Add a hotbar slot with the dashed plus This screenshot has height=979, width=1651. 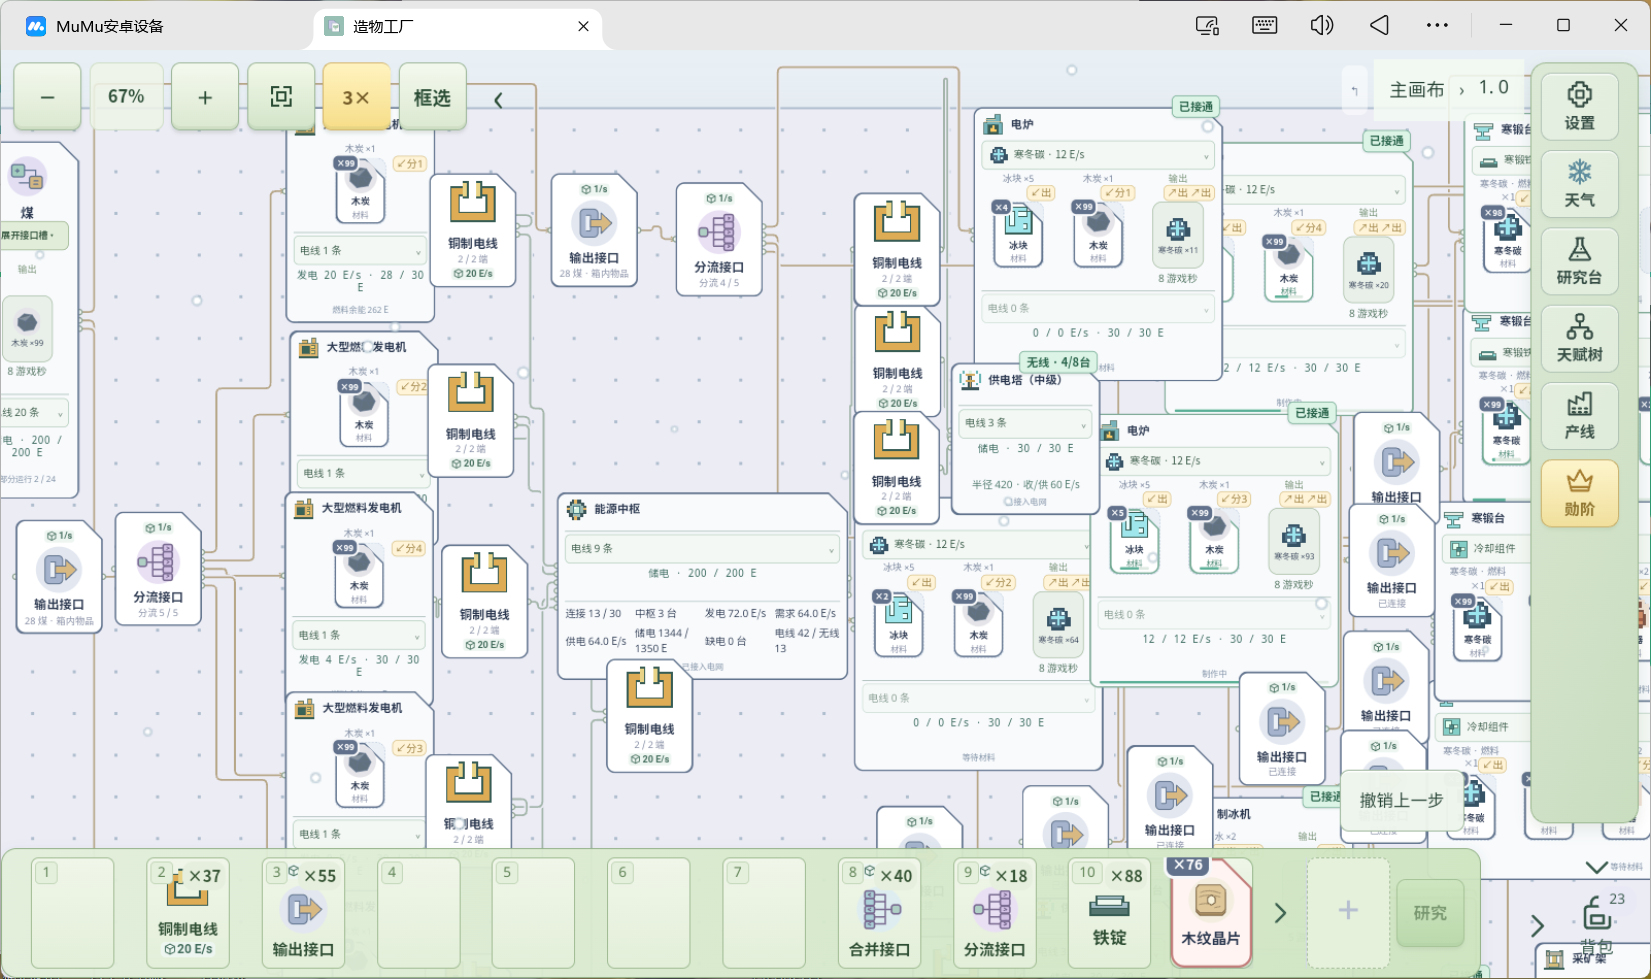pyautogui.click(x=1348, y=912)
